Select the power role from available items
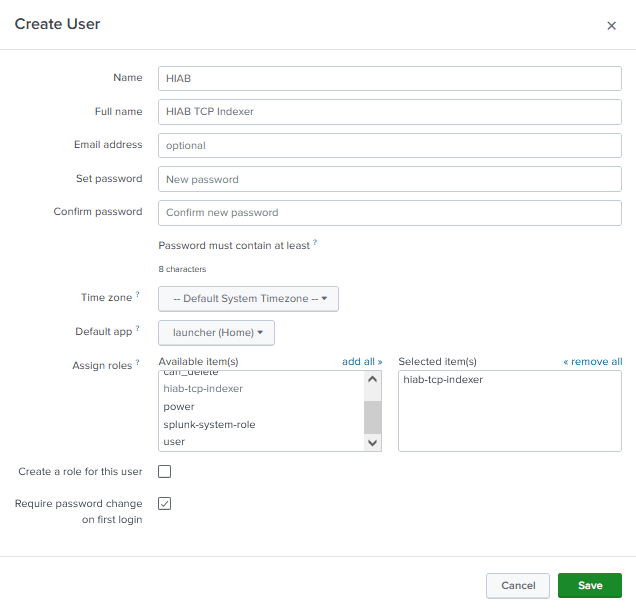 coord(179,407)
